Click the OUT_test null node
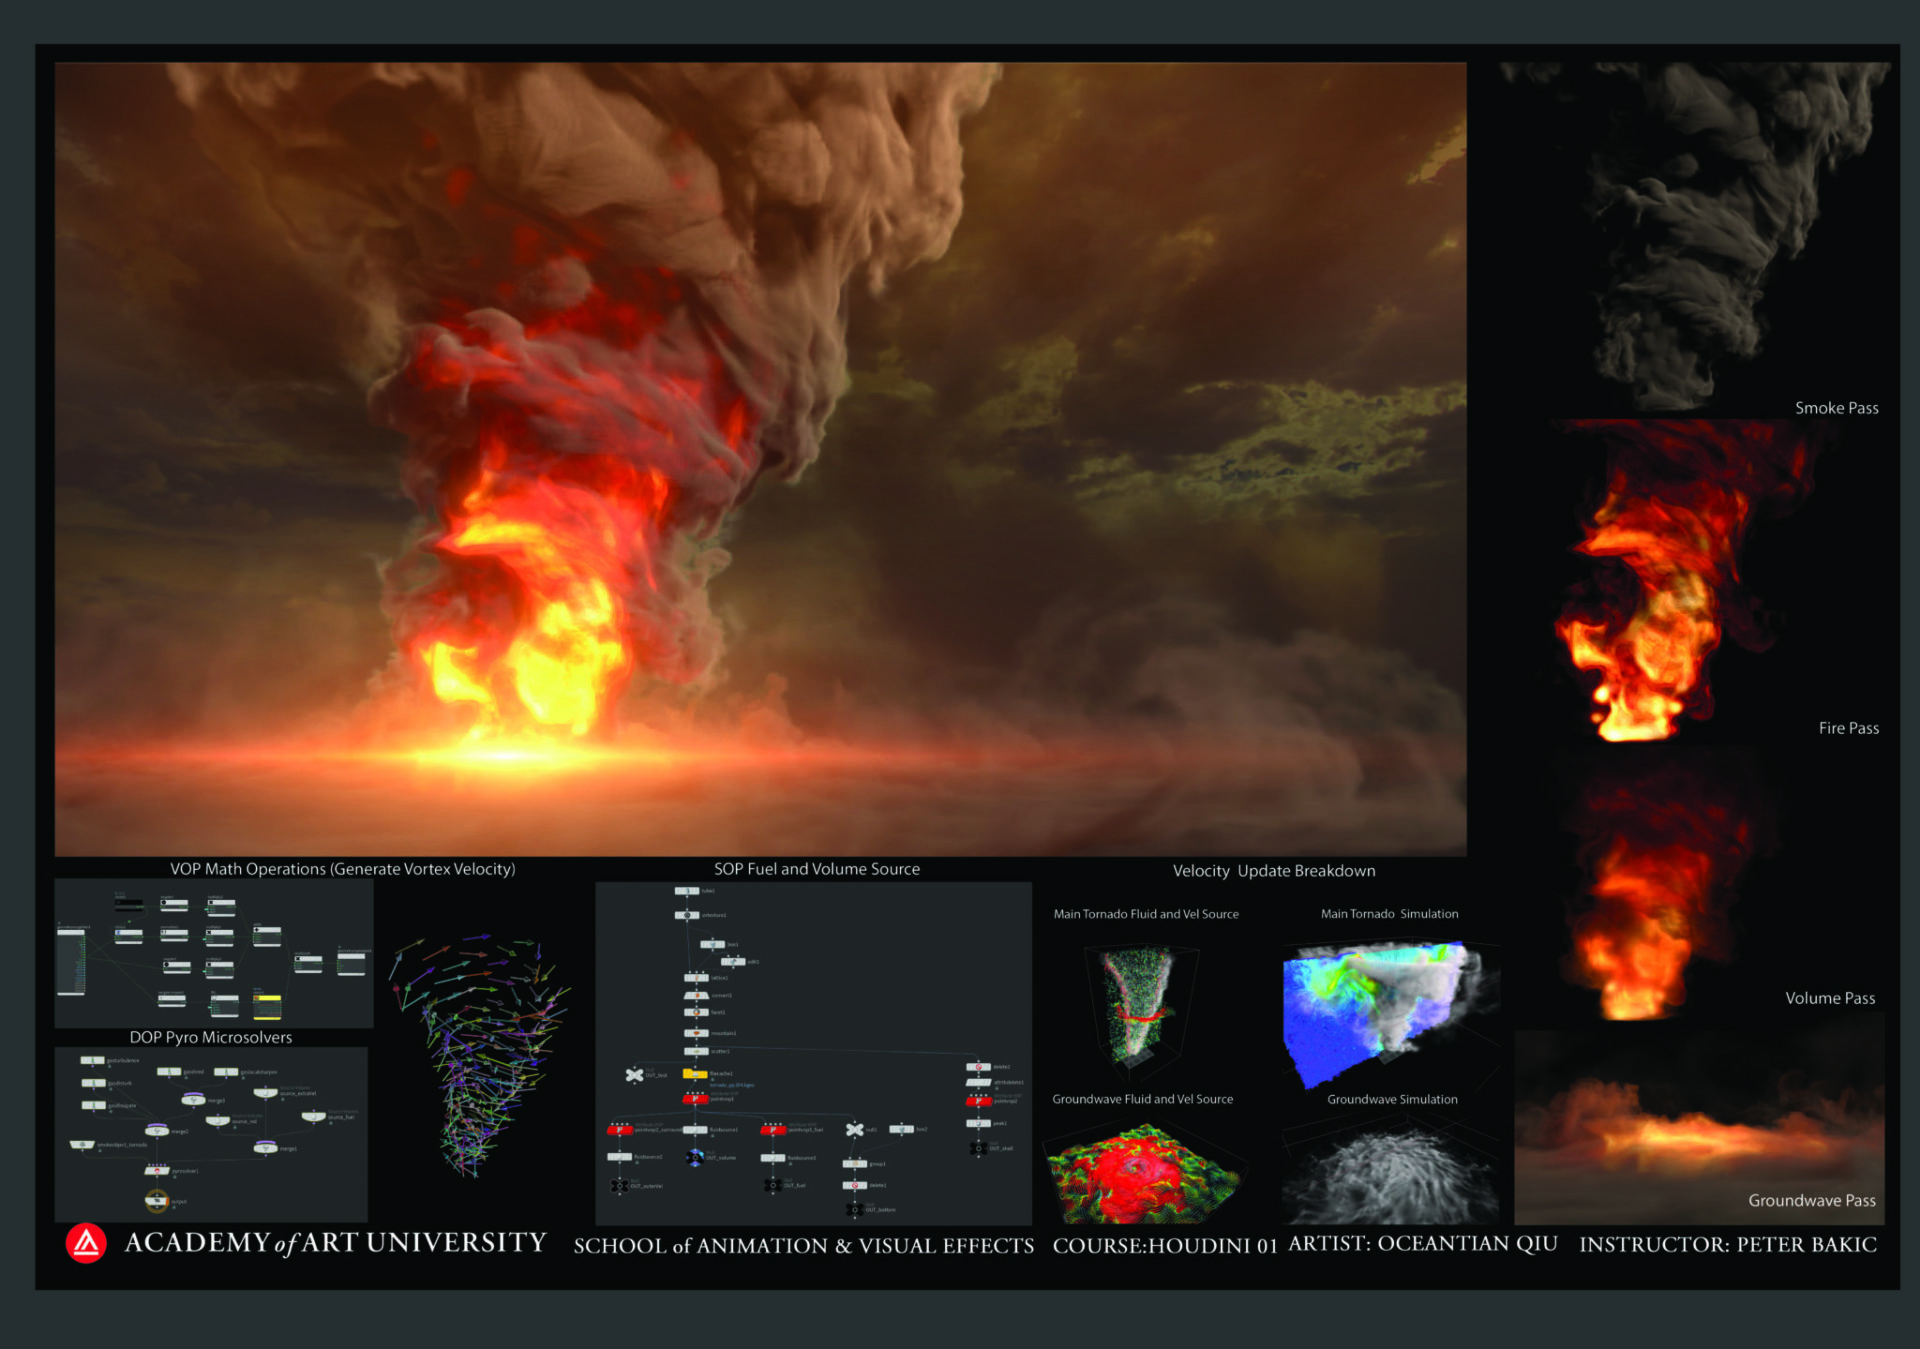Screen dimensions: 1920x1349 [634, 1075]
